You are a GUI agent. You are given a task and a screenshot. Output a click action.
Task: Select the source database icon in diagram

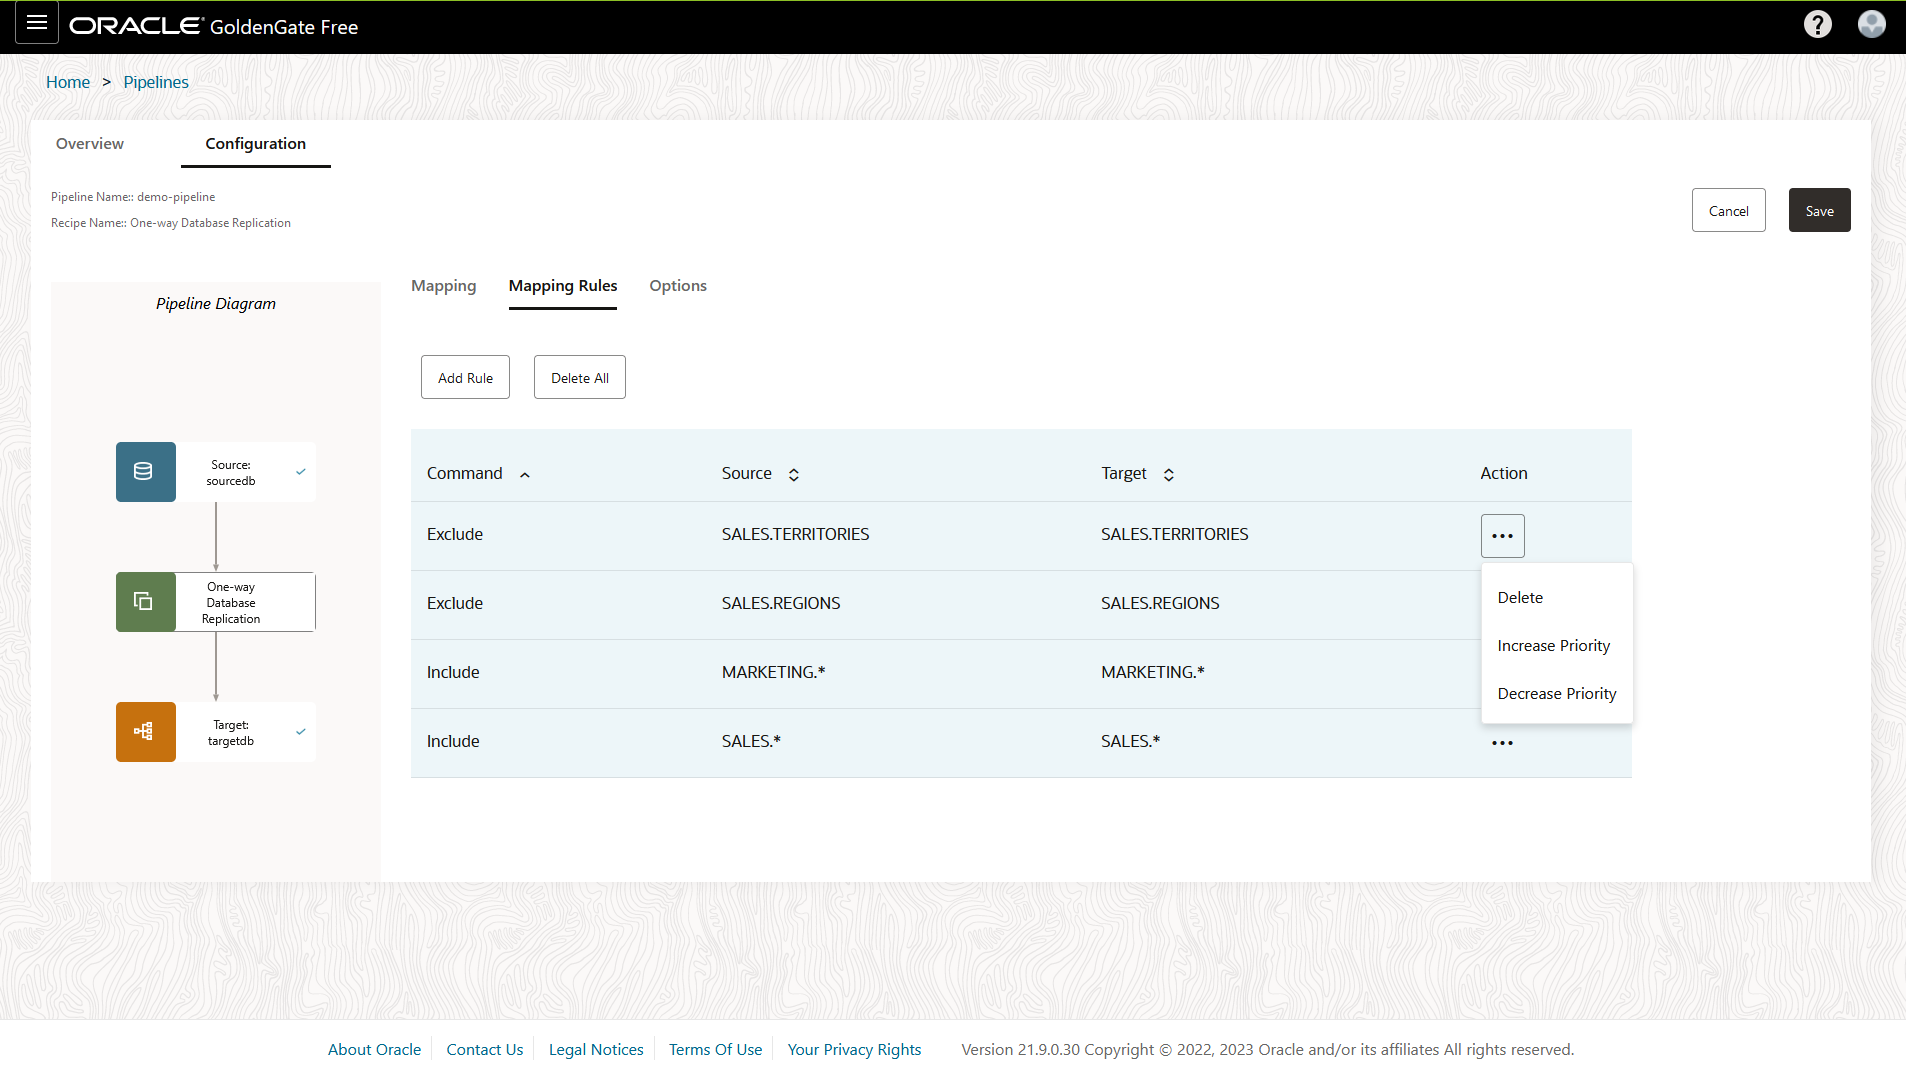click(x=145, y=471)
